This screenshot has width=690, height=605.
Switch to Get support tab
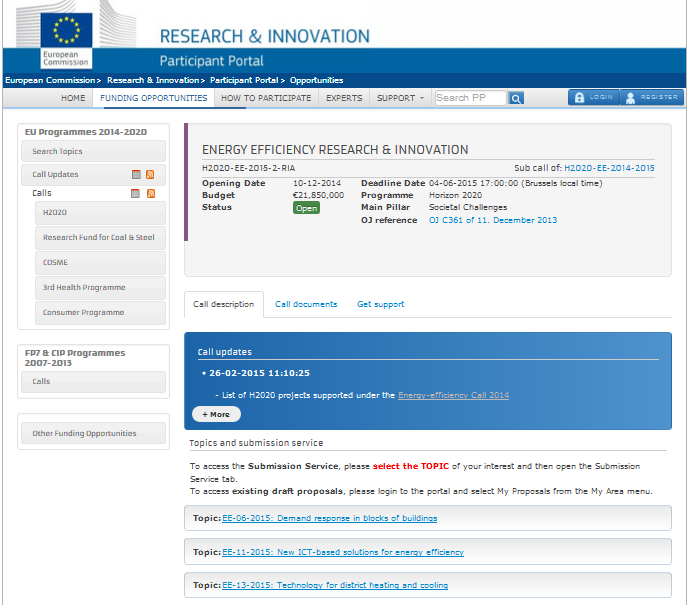pos(381,304)
